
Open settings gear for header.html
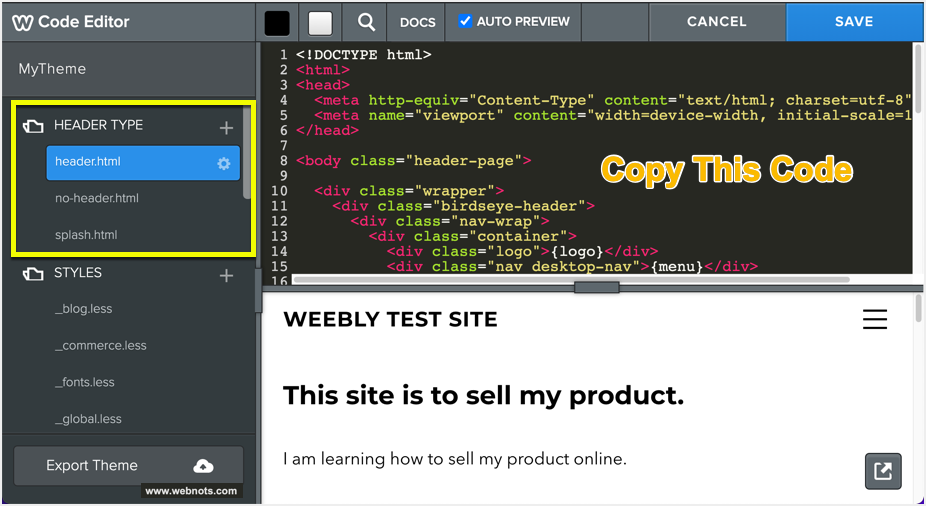coord(223,164)
